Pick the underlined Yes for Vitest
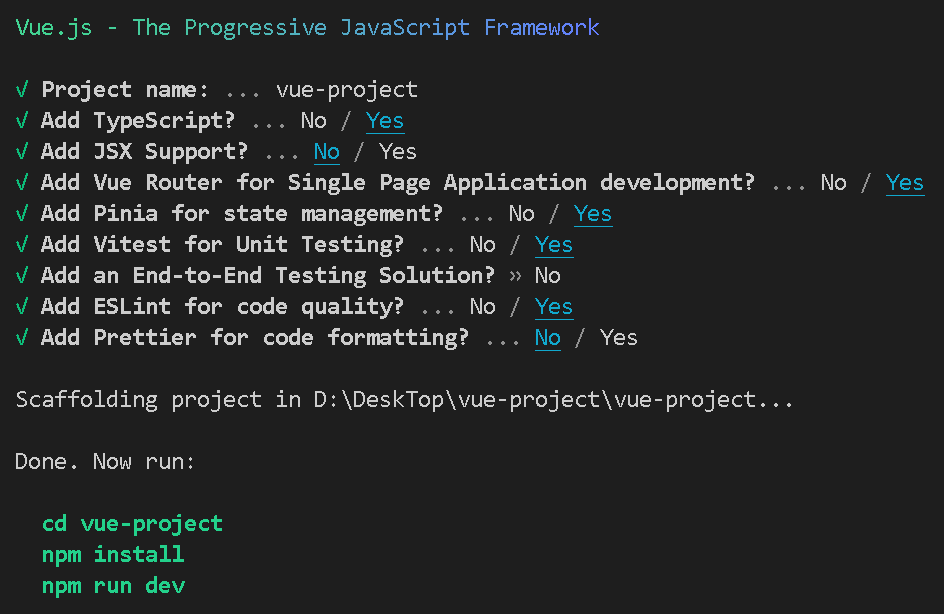The width and height of the screenshot is (944, 614). [x=554, y=245]
